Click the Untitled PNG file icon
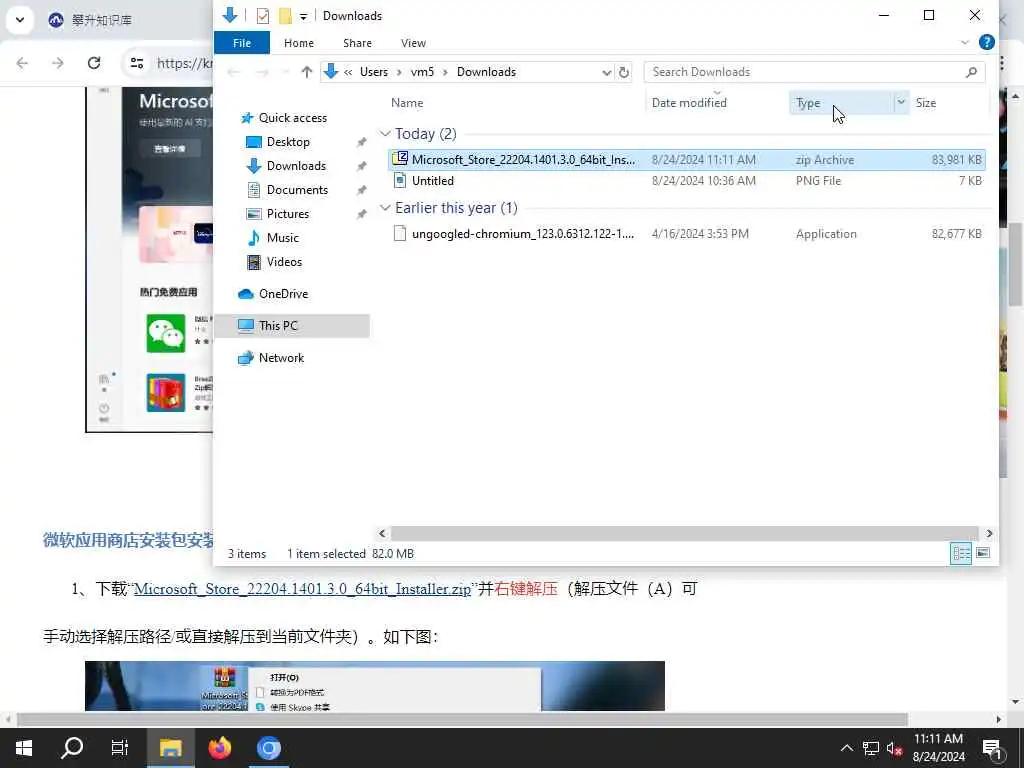This screenshot has height=768, width=1024. click(x=400, y=181)
